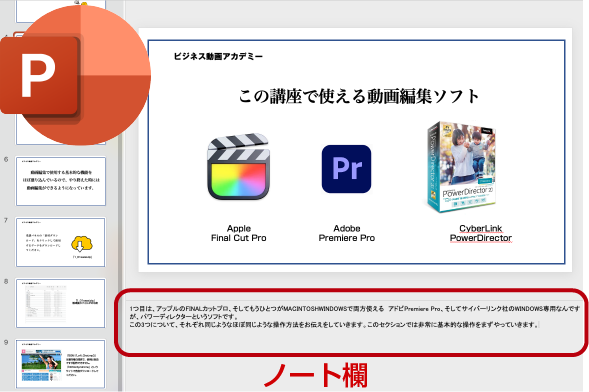This screenshot has height=392, width=589.
Task: Click the cloud download icon on slide 7 thumbnail
Action: click(82, 244)
